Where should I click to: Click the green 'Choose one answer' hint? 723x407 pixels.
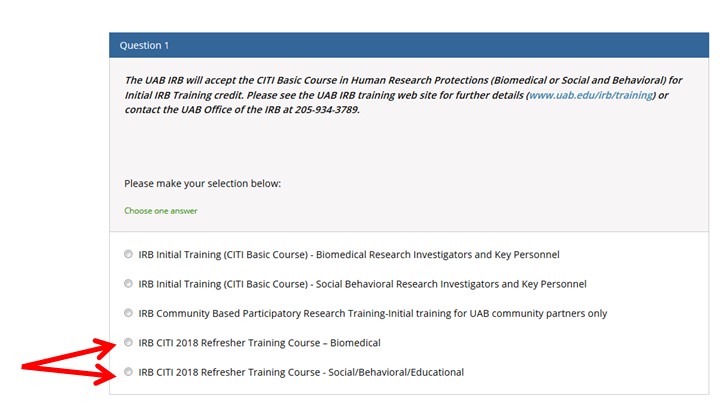(x=161, y=211)
